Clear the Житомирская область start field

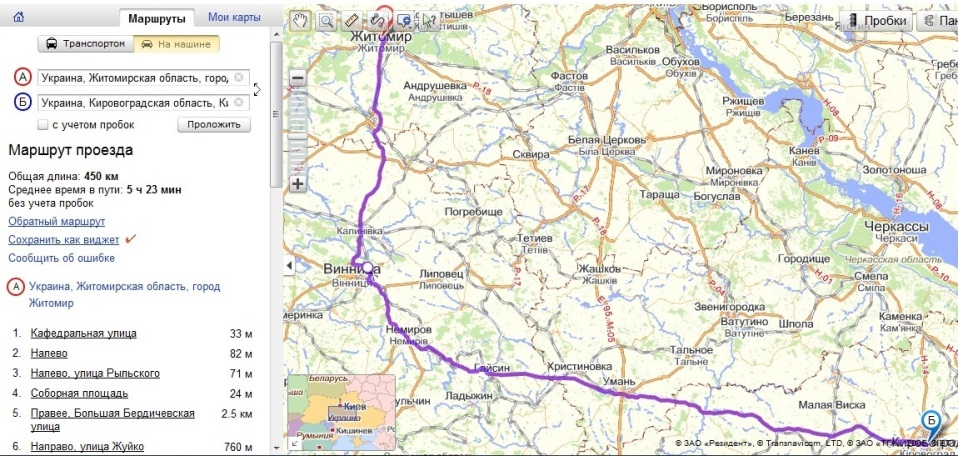(x=238, y=77)
